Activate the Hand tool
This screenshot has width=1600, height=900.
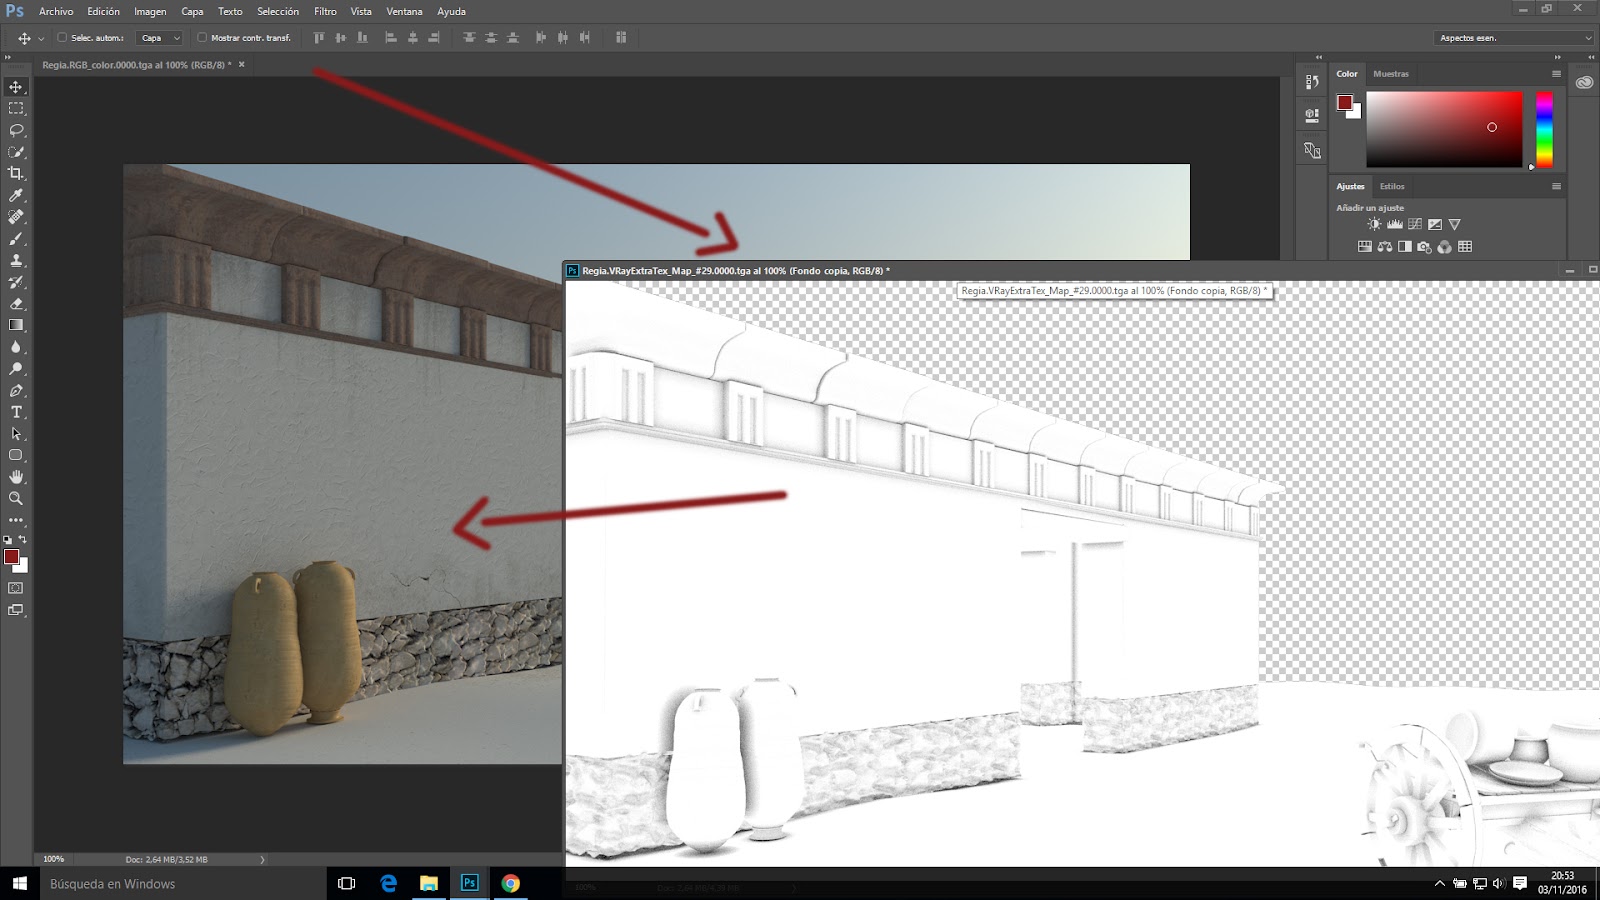16,477
